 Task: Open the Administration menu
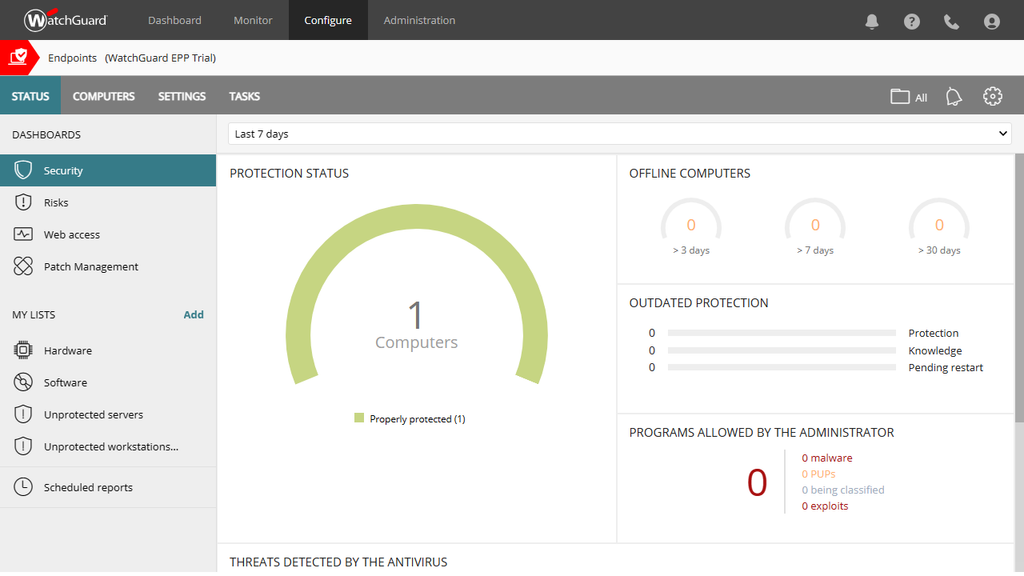419,20
